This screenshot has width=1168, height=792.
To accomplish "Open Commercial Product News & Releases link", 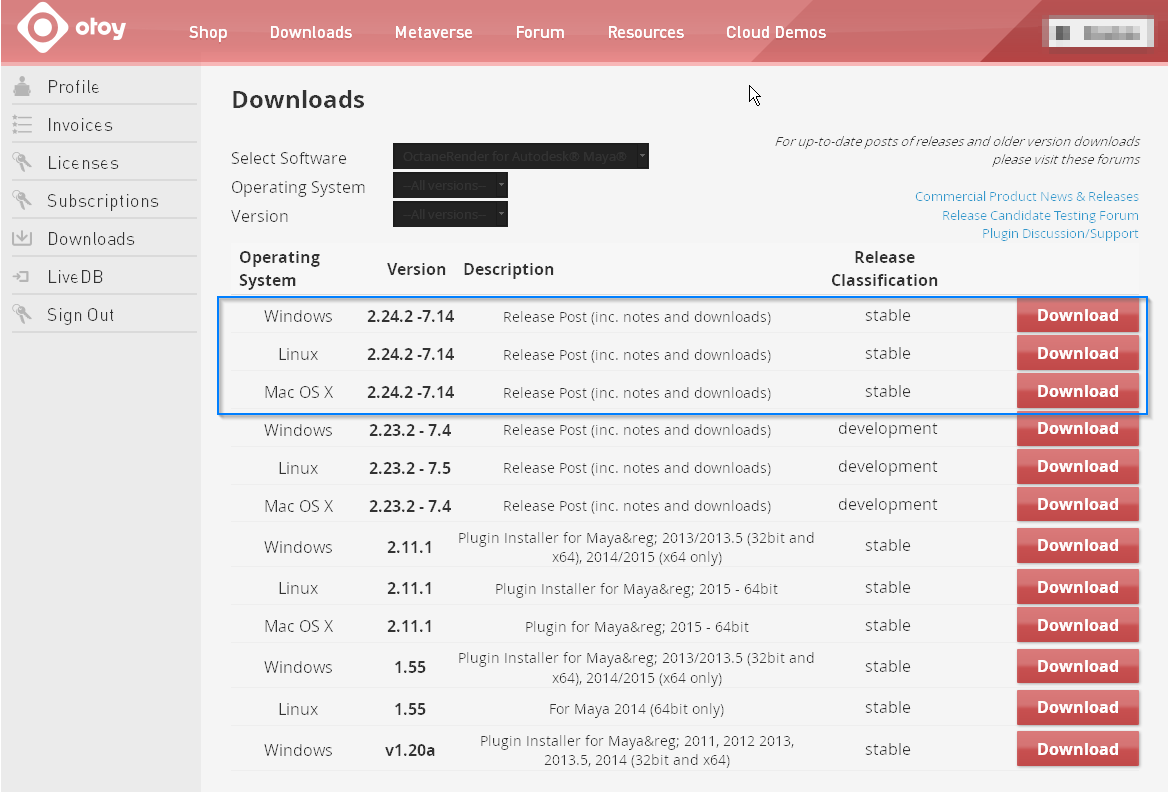I will click(x=1026, y=196).
